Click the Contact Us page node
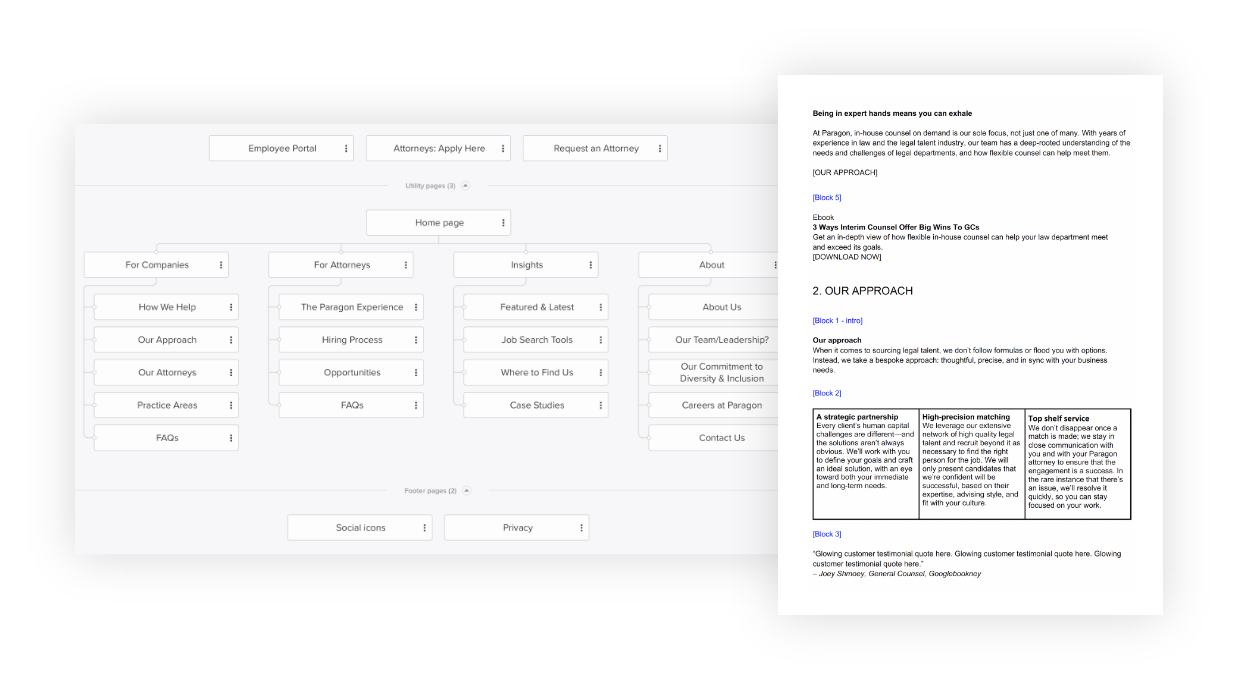The image size is (1238, 690). click(x=714, y=438)
